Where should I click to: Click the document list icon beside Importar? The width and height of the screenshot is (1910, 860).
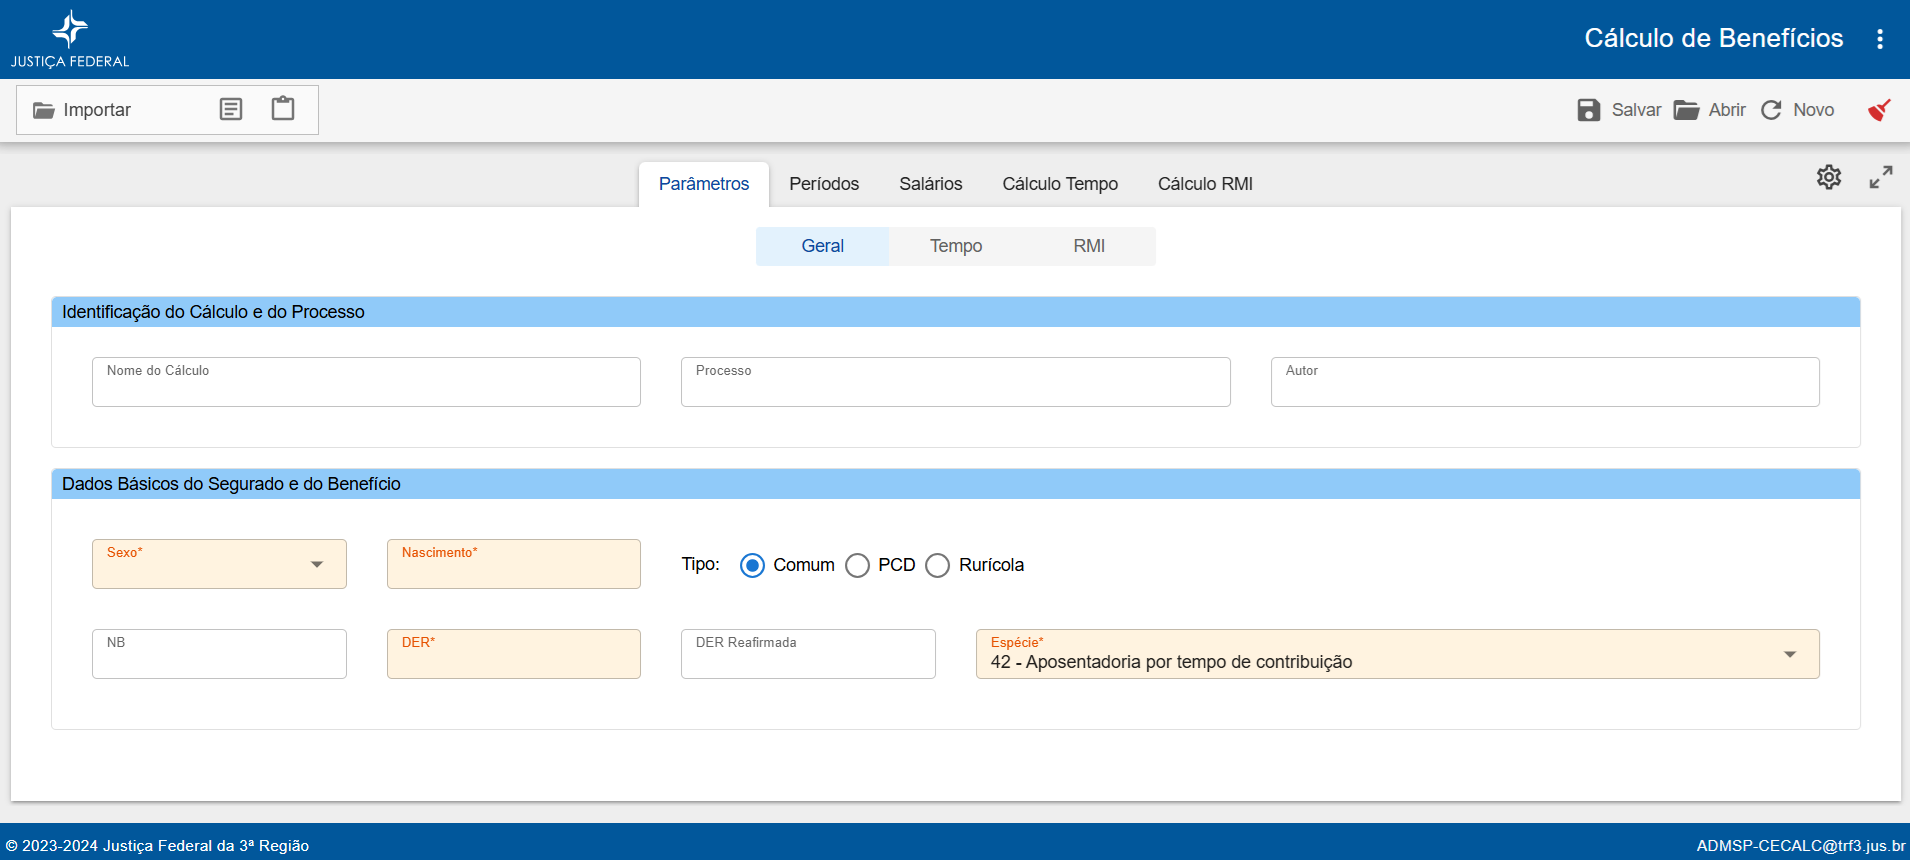click(231, 109)
